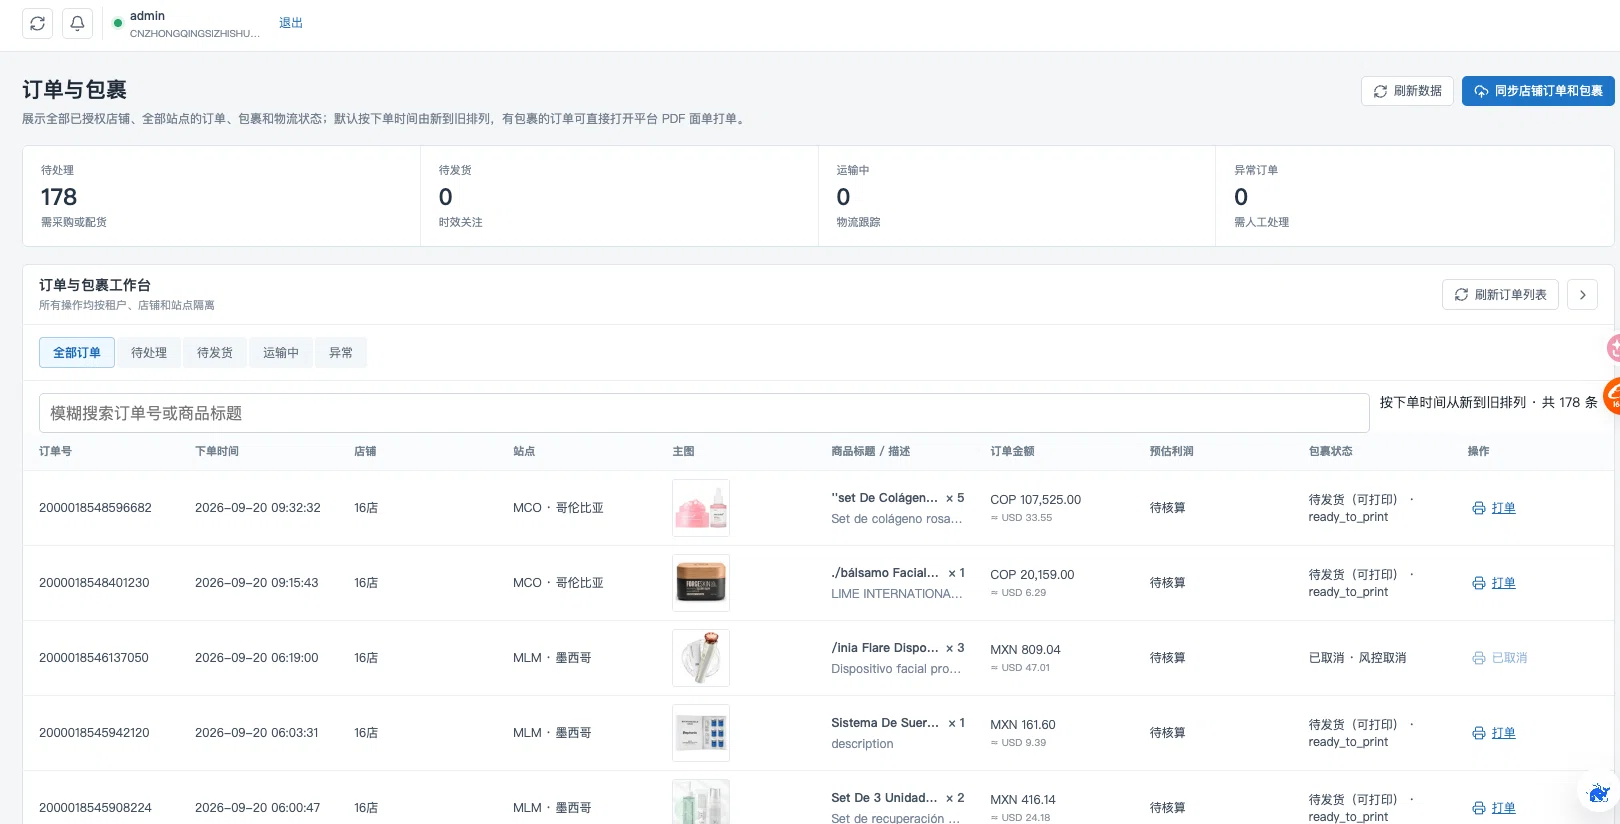Image resolution: width=1620 pixels, height=824 pixels.
Task: Open the balsamo facial product thumbnail
Action: tap(701, 583)
